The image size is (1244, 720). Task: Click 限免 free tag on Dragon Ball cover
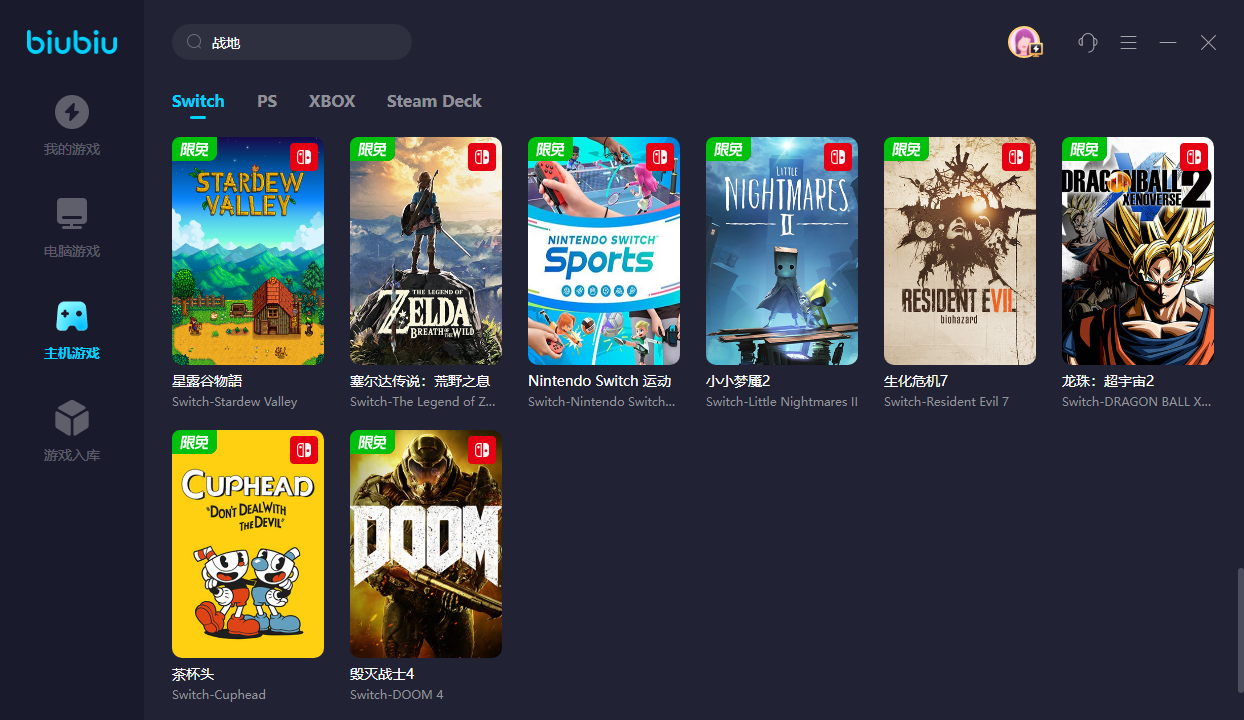1084,149
